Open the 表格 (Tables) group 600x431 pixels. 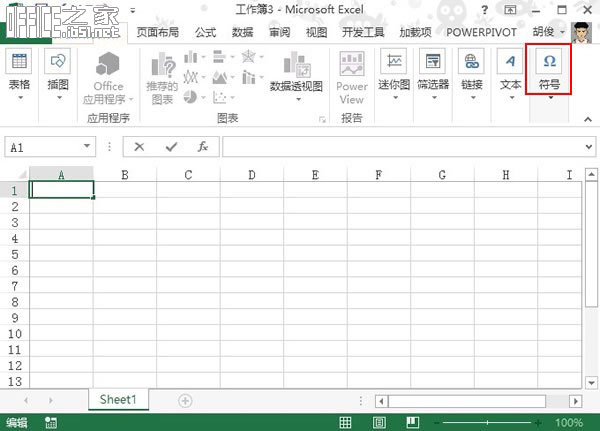19,75
